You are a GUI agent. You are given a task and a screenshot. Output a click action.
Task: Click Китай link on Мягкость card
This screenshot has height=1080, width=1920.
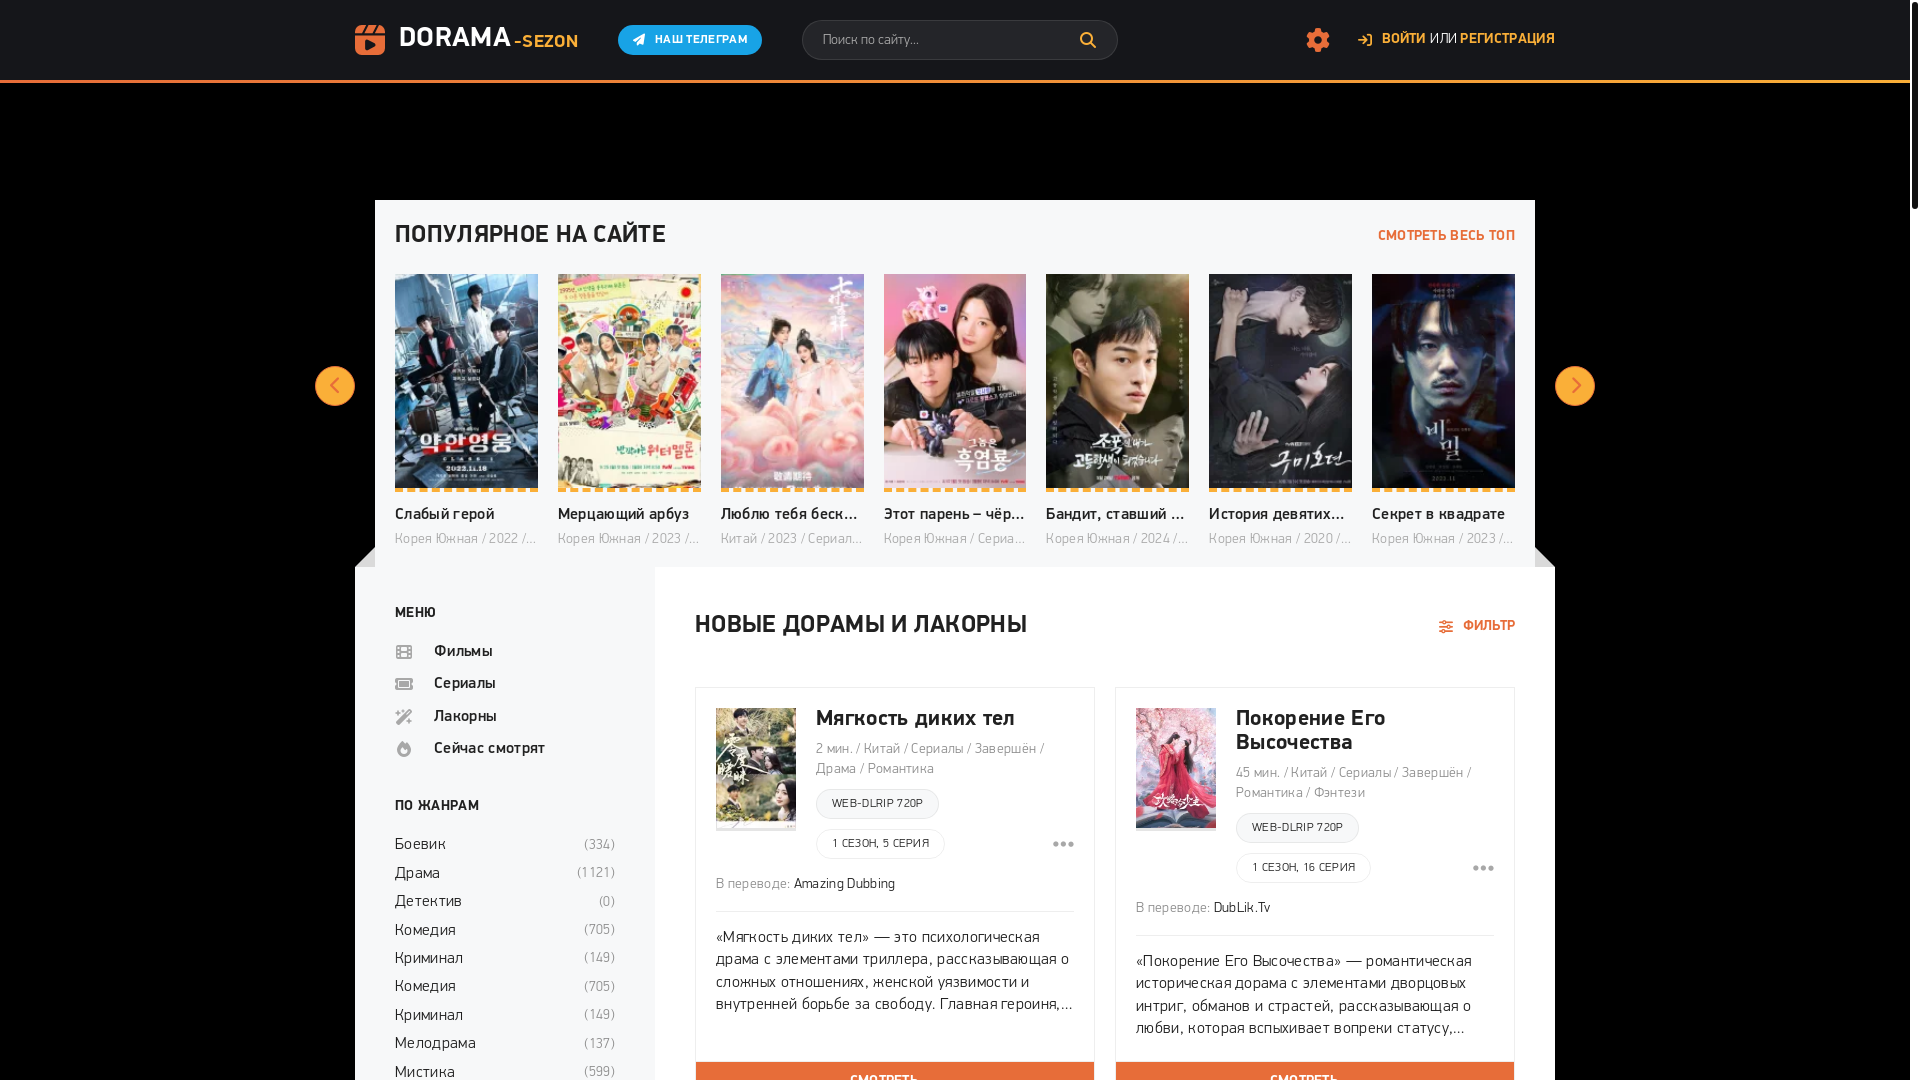click(882, 749)
